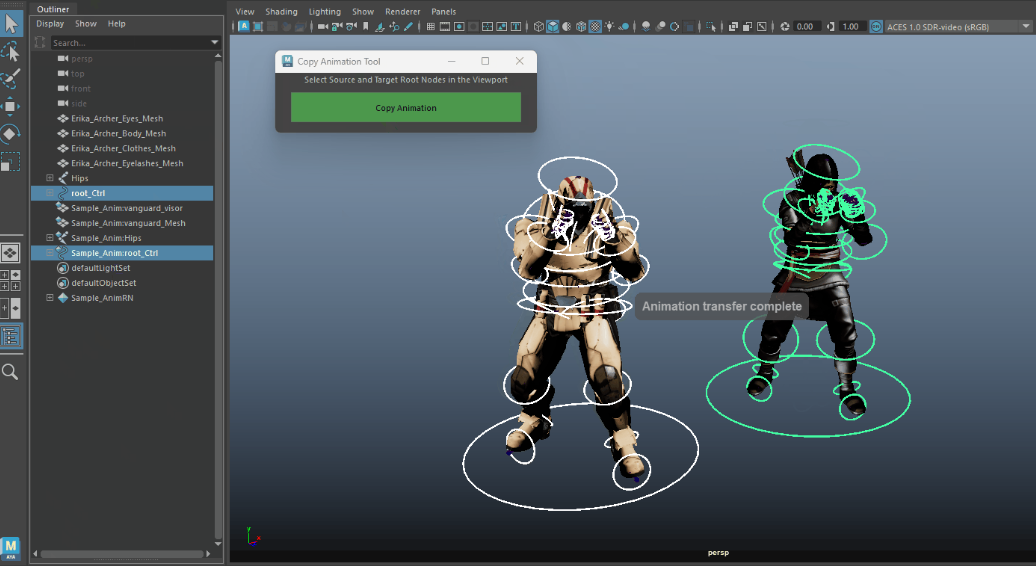The image size is (1036, 566).
Task: Toggle the view transform enable button
Action: pyautogui.click(x=875, y=26)
